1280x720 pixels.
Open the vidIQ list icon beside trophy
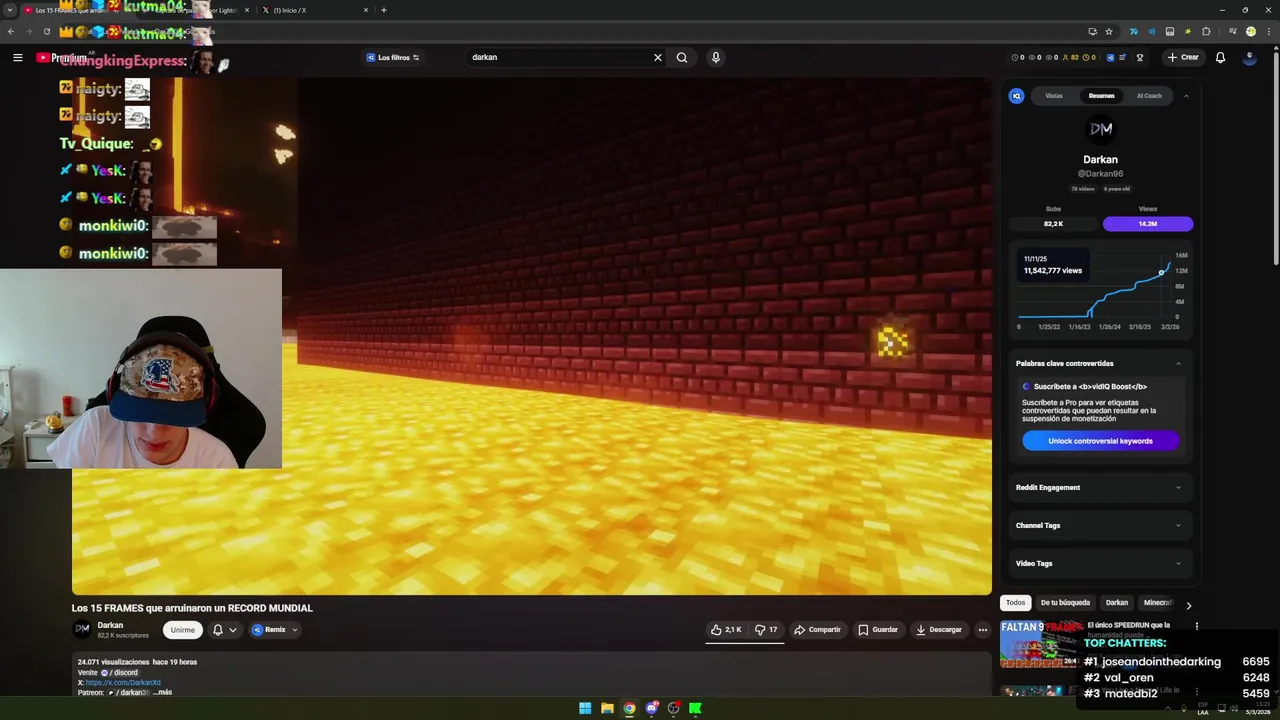point(1123,57)
